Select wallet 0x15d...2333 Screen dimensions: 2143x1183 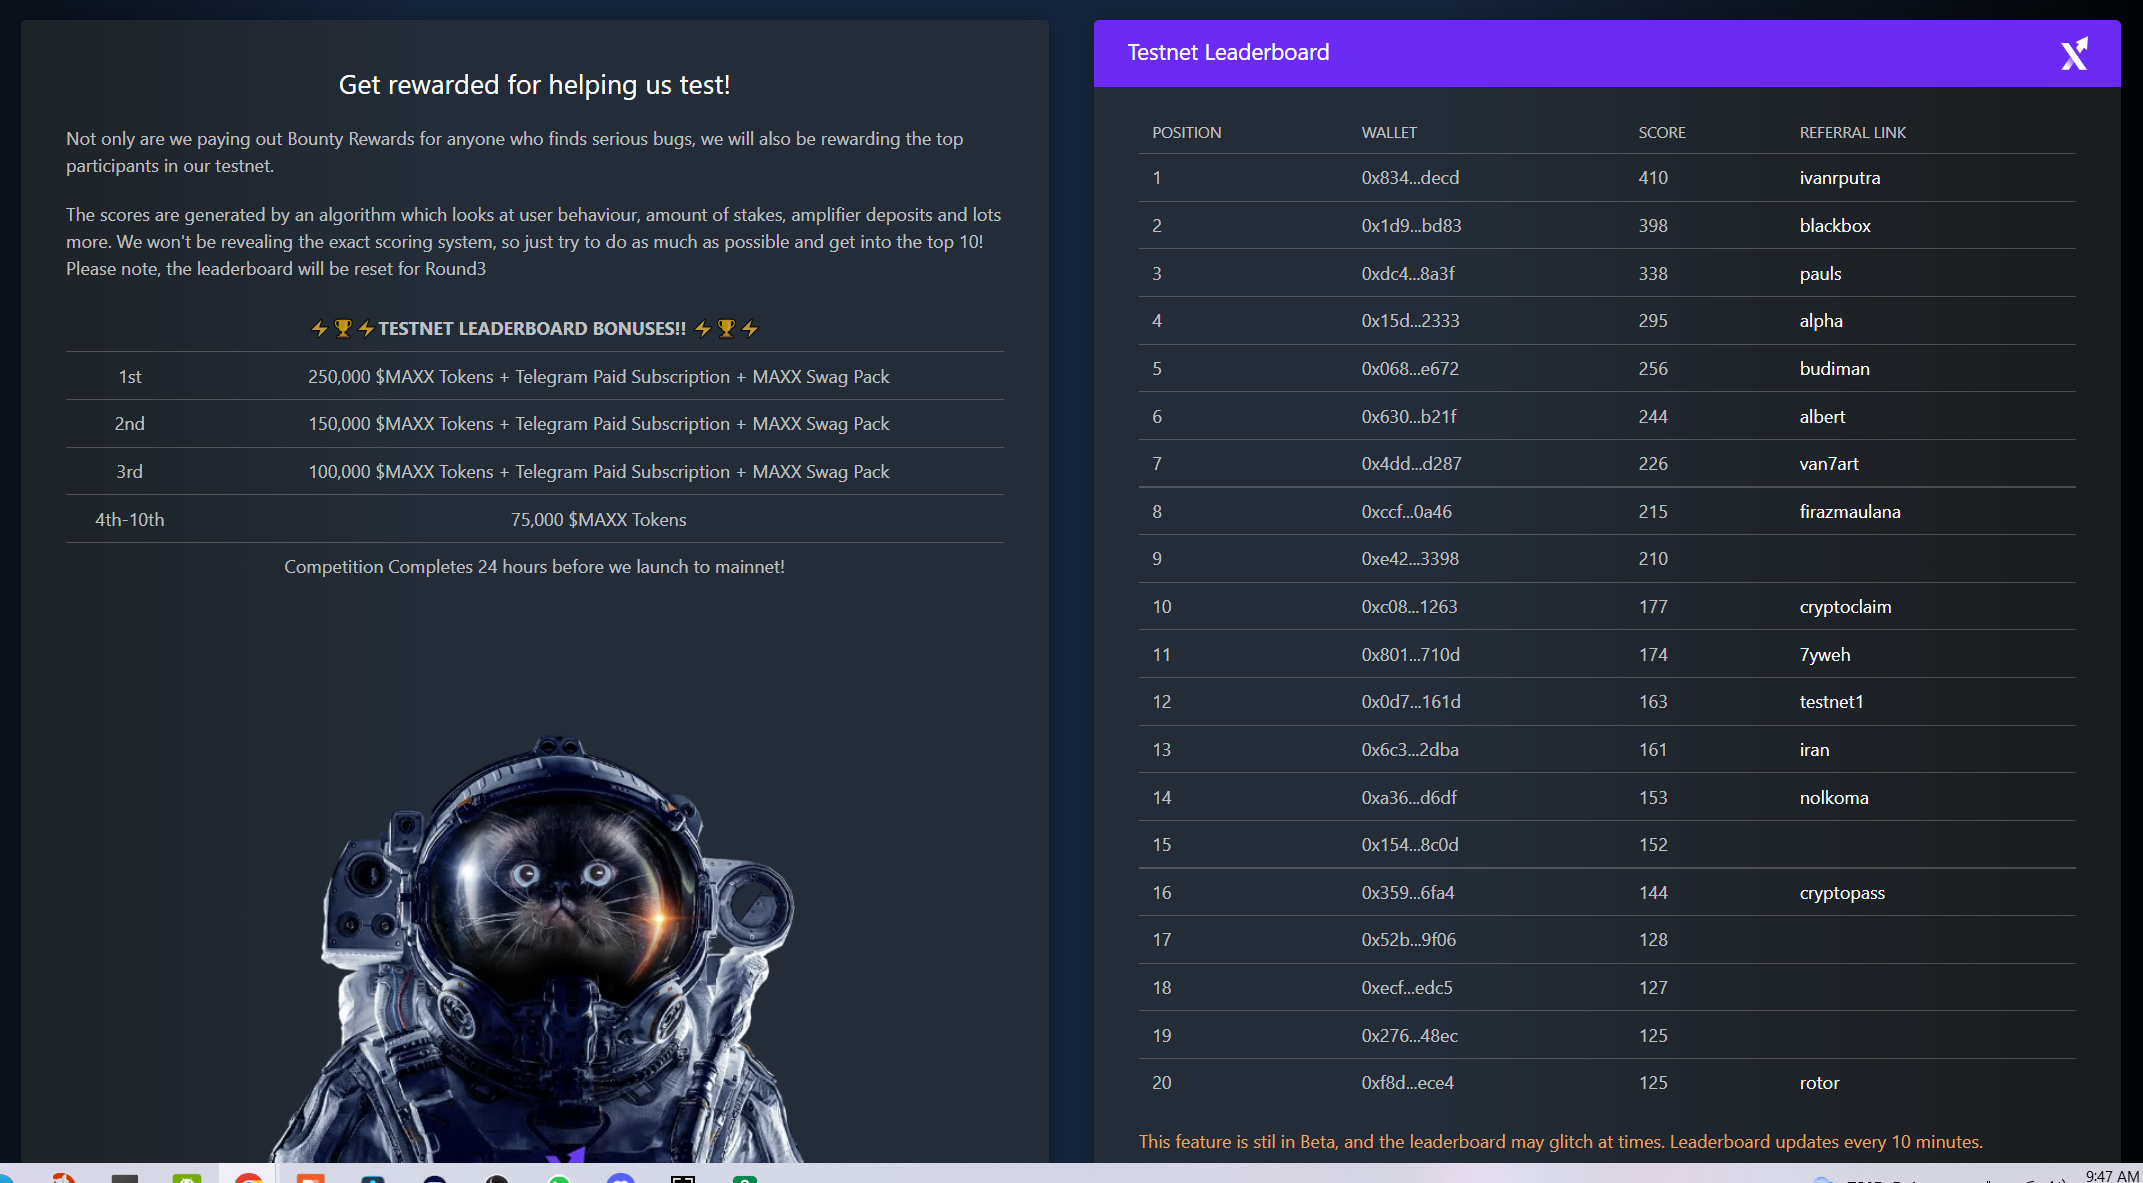1410,321
